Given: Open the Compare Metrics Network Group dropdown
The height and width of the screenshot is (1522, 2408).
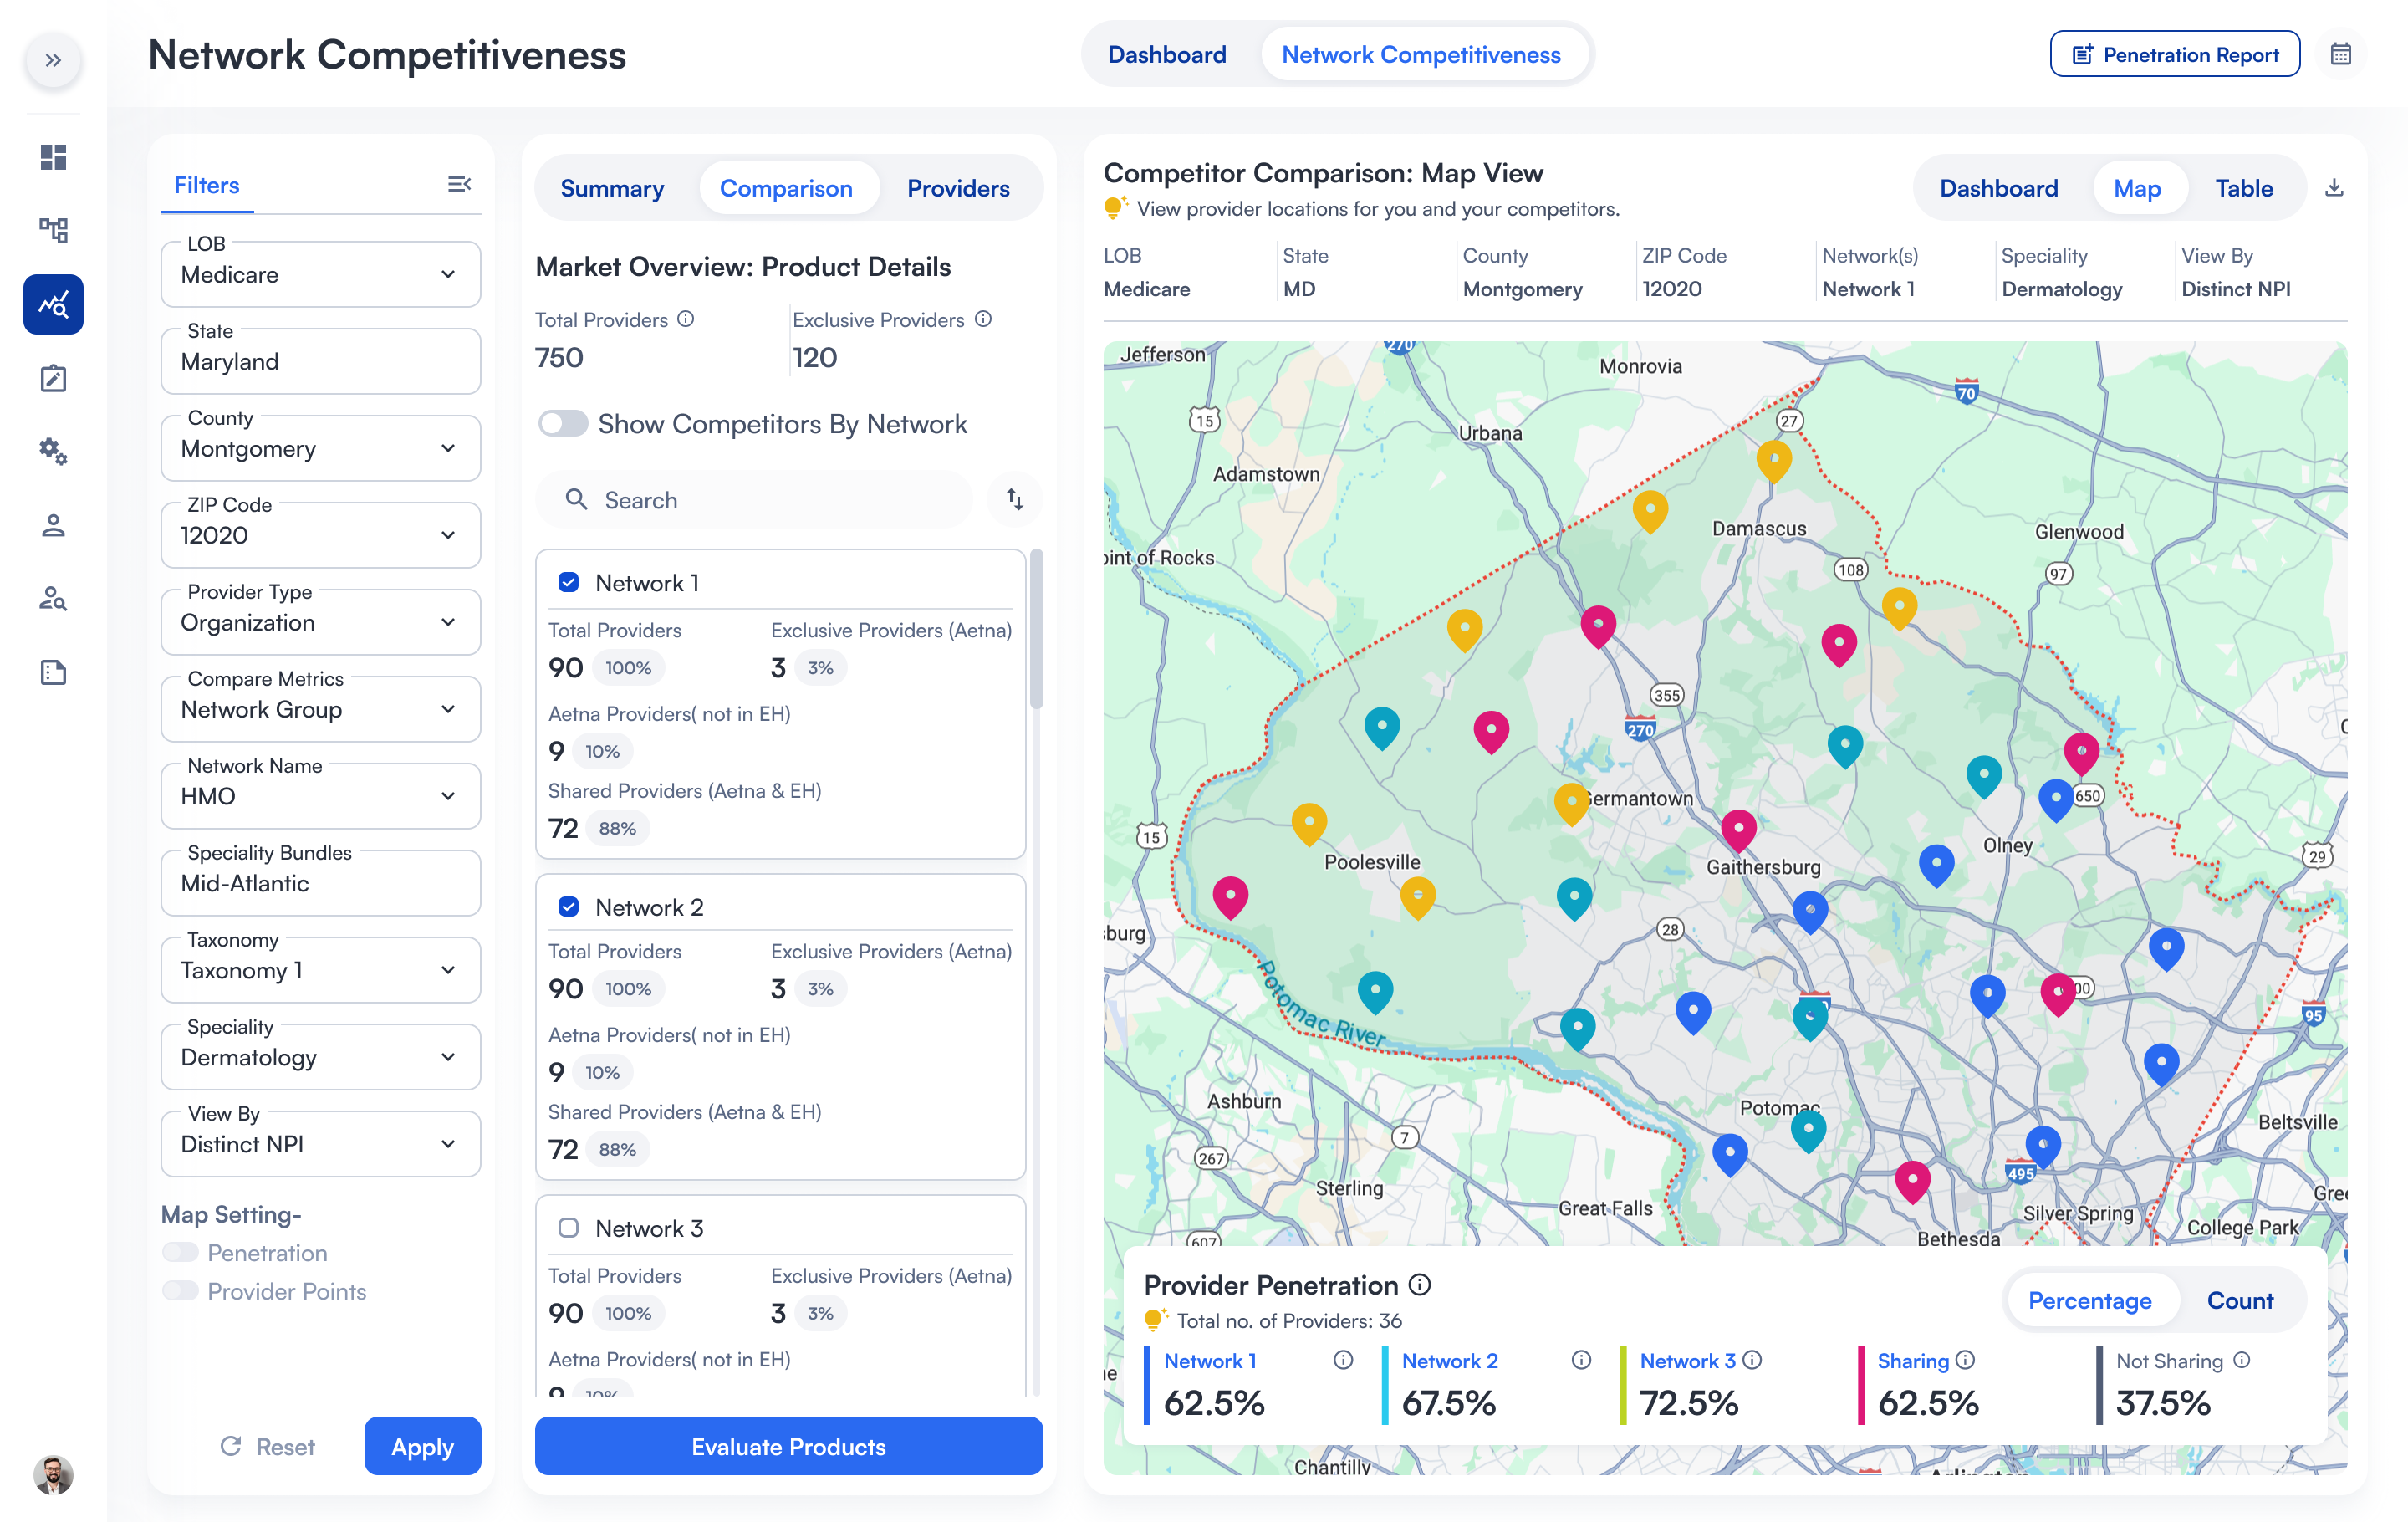Looking at the screenshot, I should click(320, 709).
